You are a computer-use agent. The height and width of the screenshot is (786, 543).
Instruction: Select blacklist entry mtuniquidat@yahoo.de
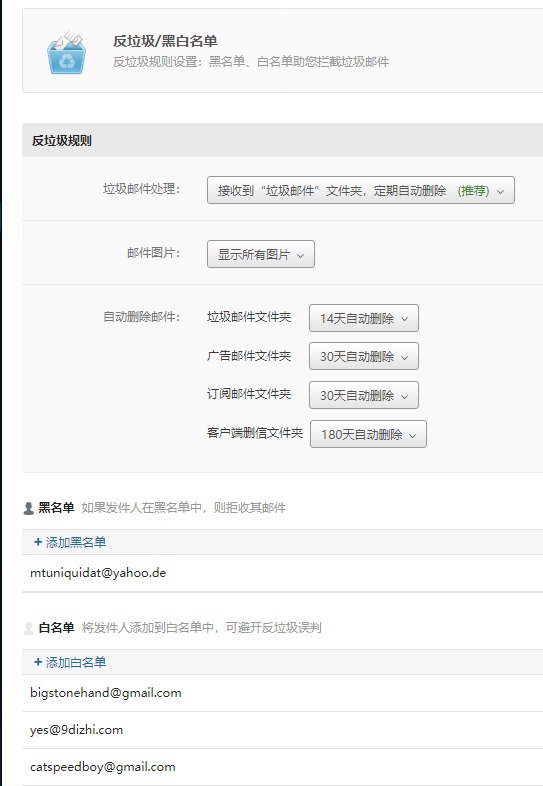(282, 573)
